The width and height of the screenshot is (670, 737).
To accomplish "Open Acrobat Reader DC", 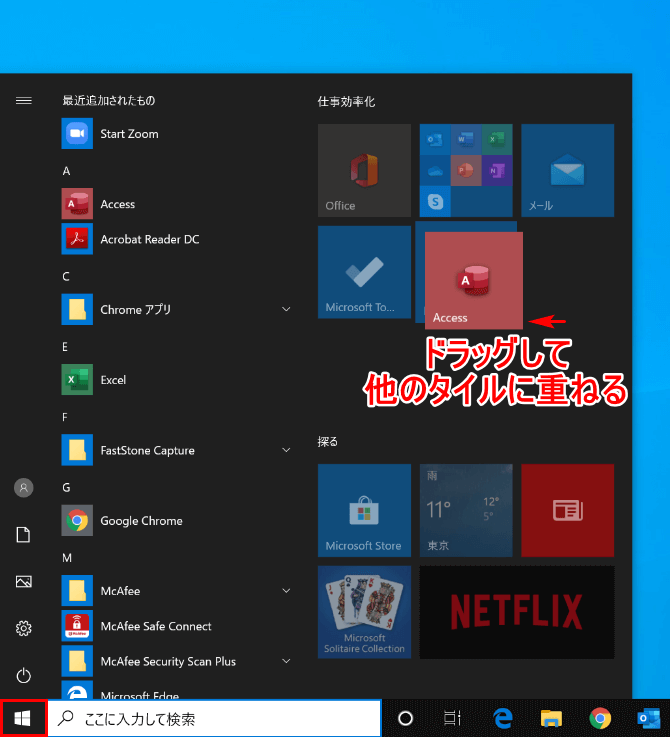I will 176,239.
